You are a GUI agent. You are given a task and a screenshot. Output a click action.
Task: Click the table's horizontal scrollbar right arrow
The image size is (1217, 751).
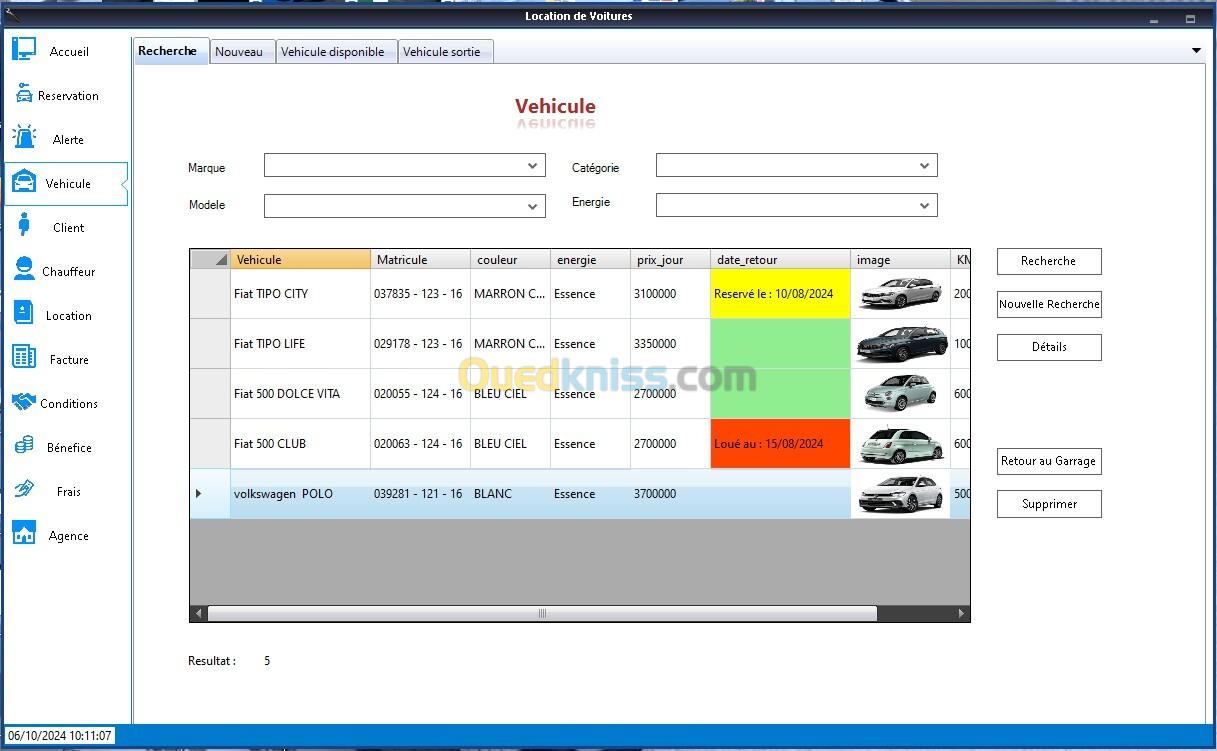961,613
